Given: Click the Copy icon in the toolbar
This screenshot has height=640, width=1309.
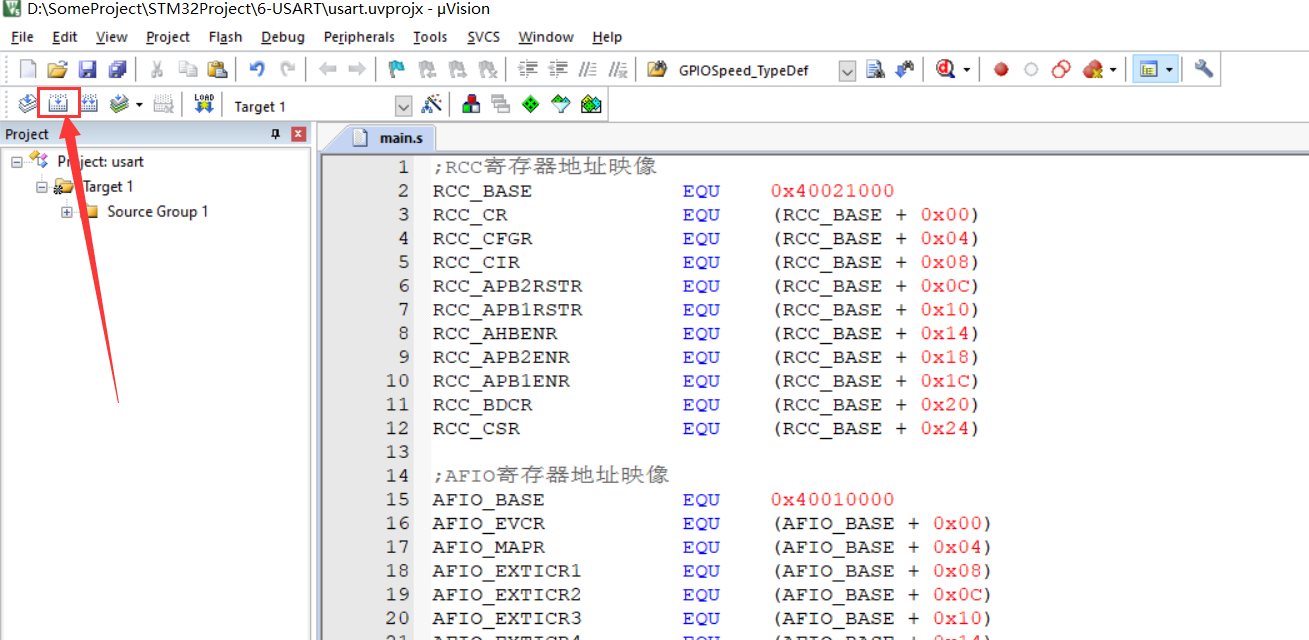Looking at the screenshot, I should coord(187,69).
